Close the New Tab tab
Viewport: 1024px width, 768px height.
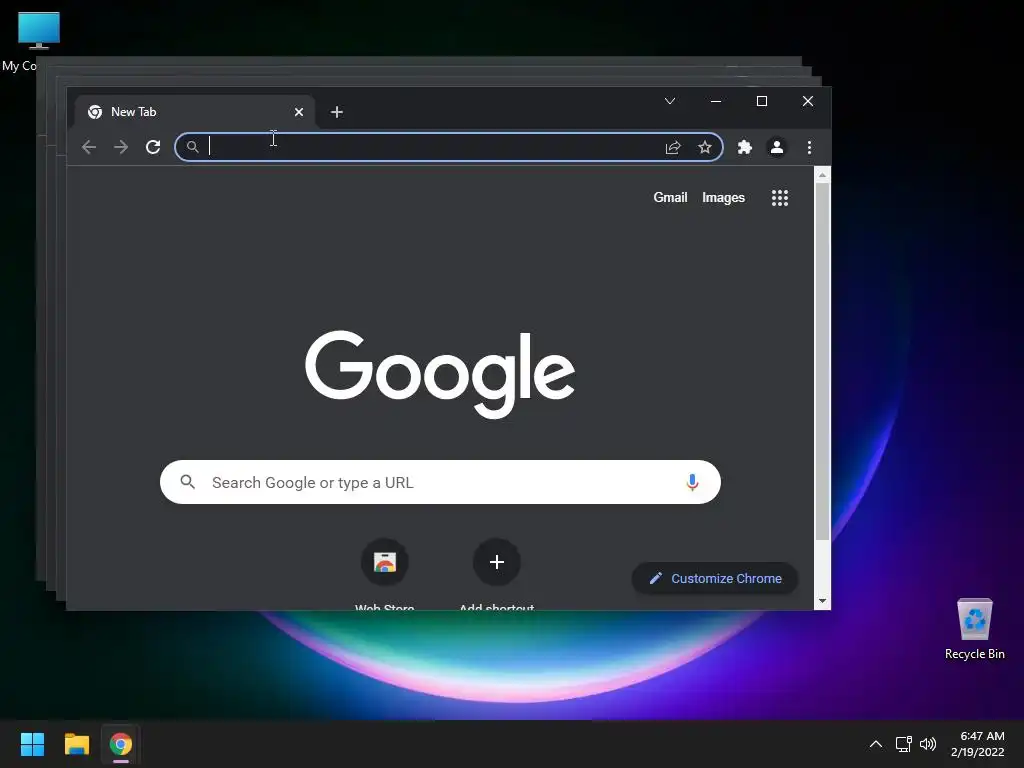[x=298, y=112]
